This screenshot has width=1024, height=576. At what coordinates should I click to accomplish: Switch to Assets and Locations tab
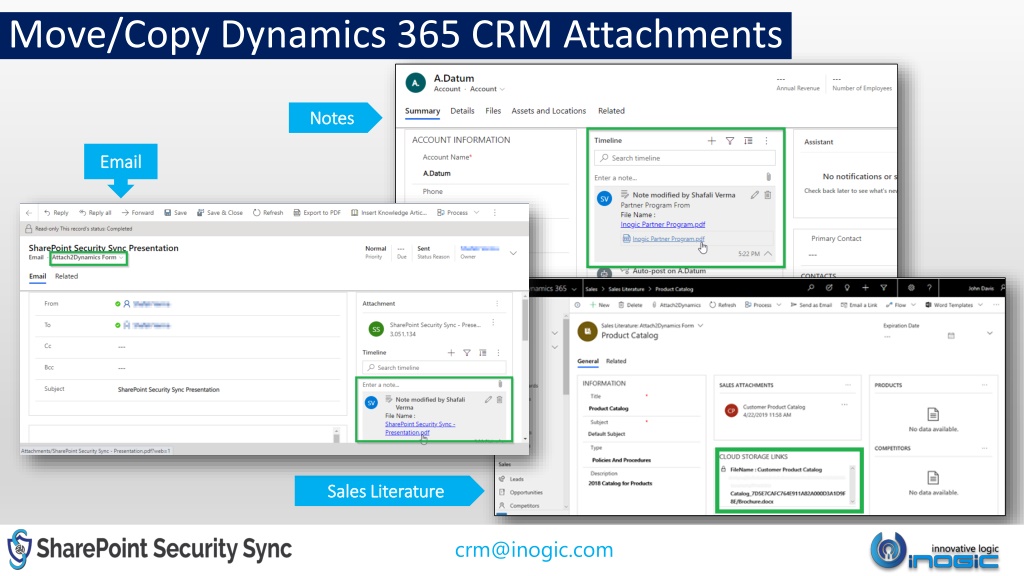[x=549, y=111]
